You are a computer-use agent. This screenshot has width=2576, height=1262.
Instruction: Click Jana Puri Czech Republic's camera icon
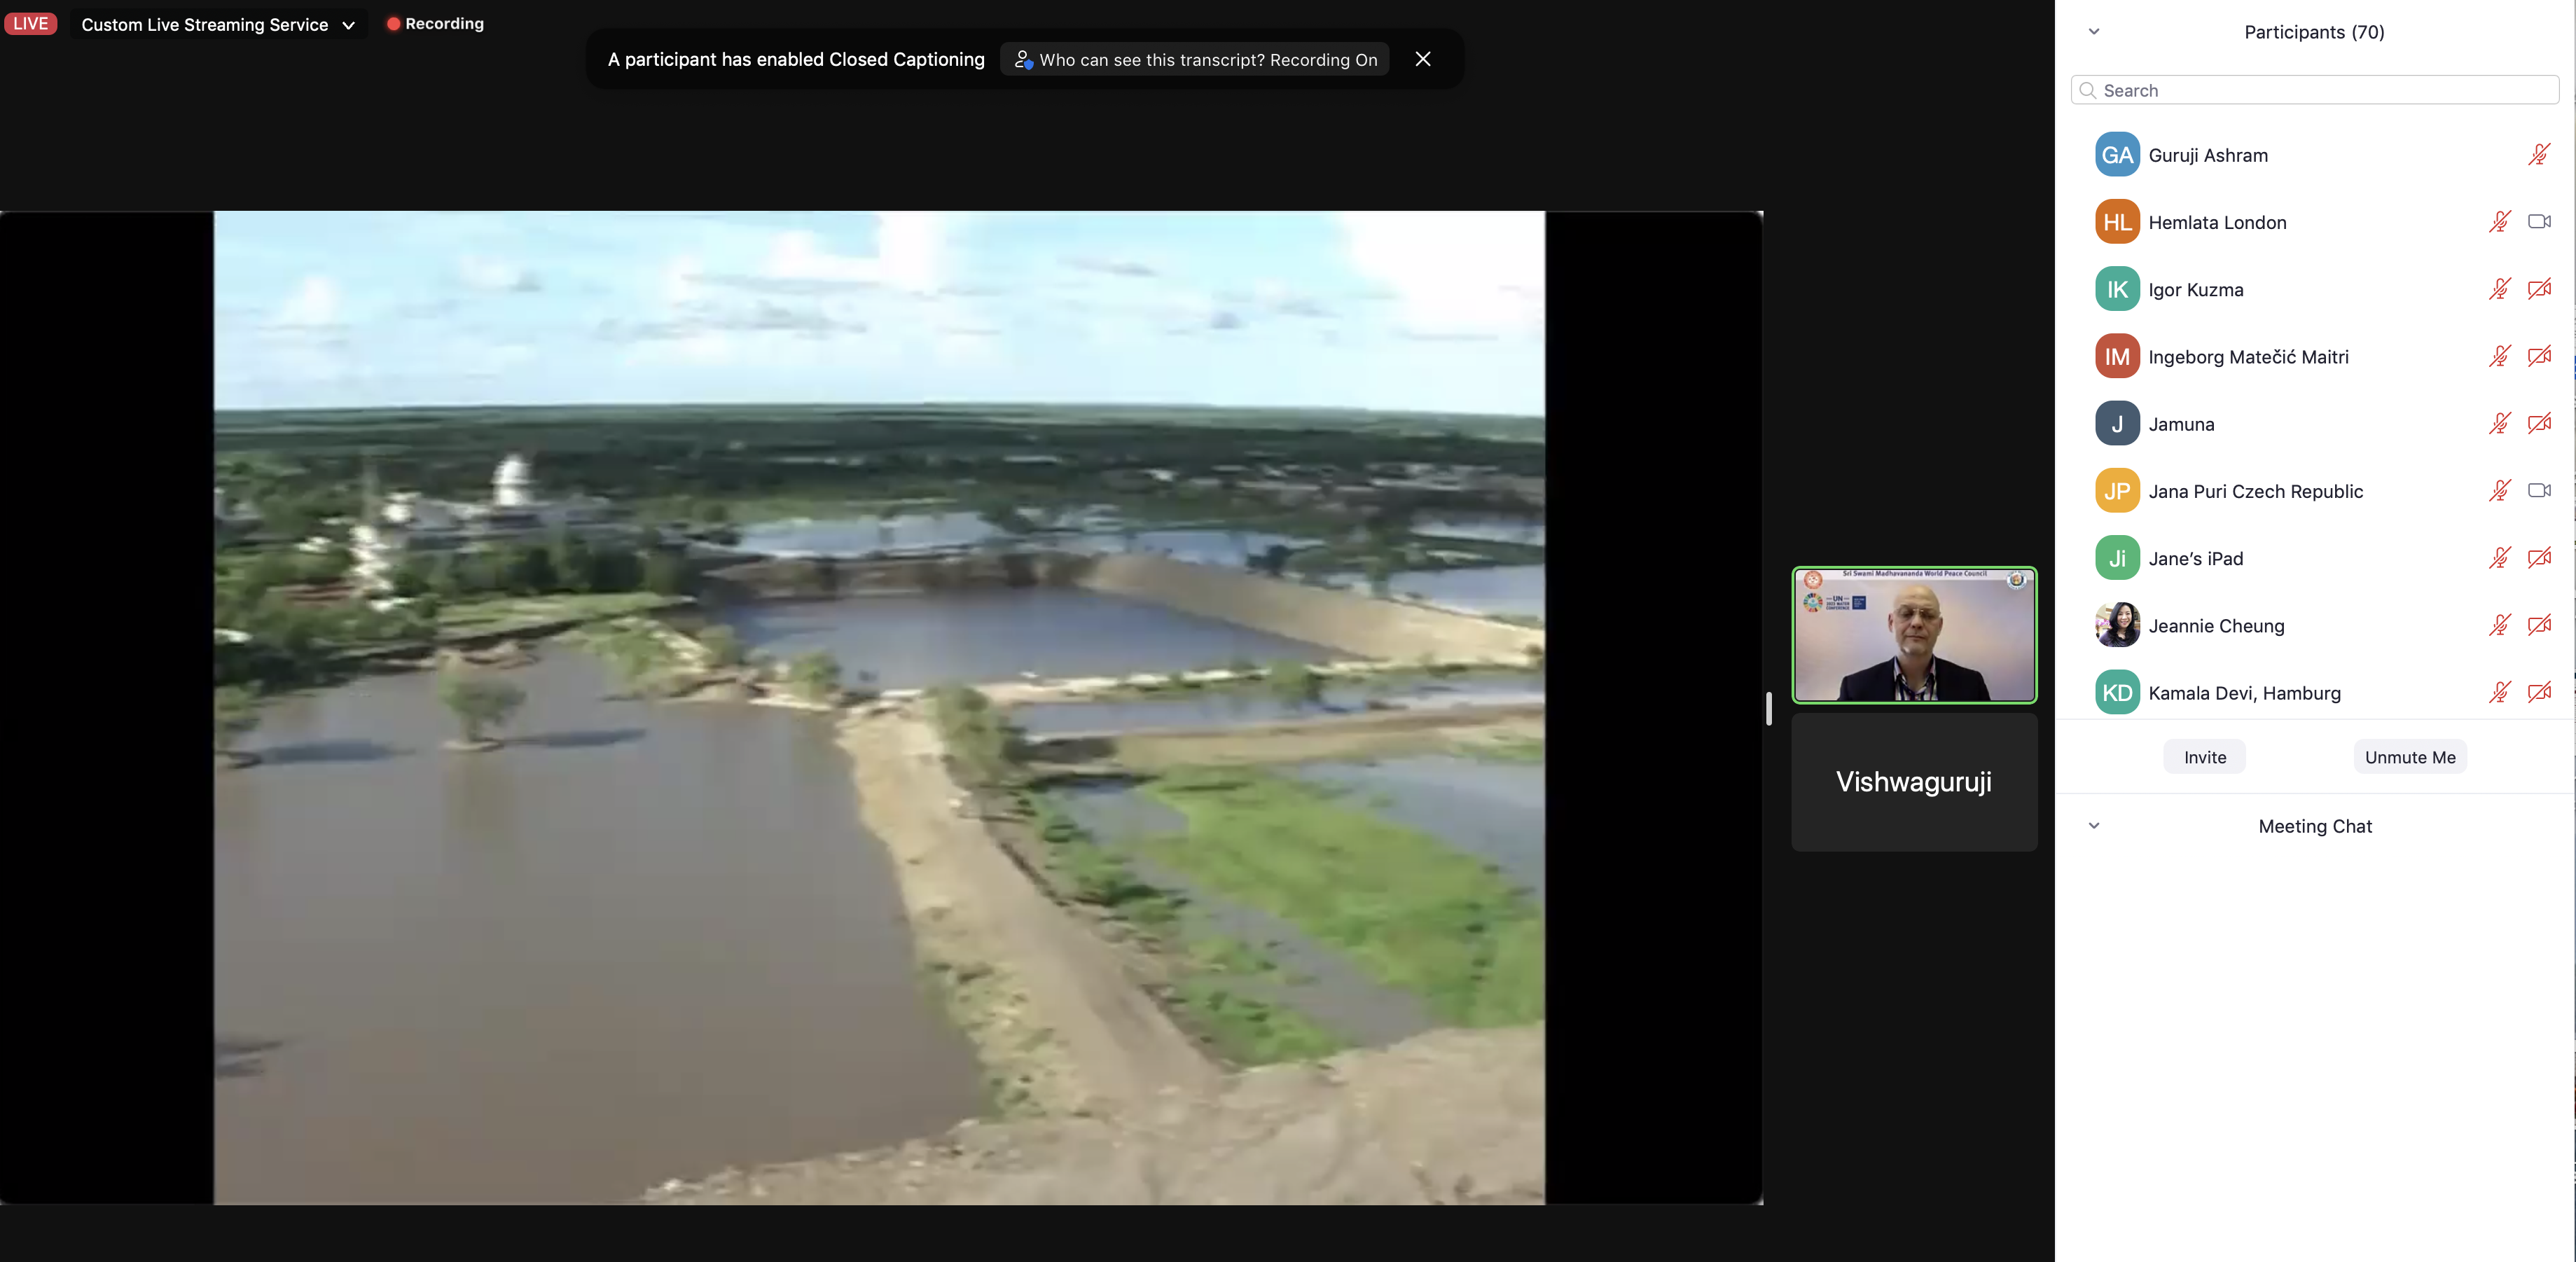point(2538,491)
